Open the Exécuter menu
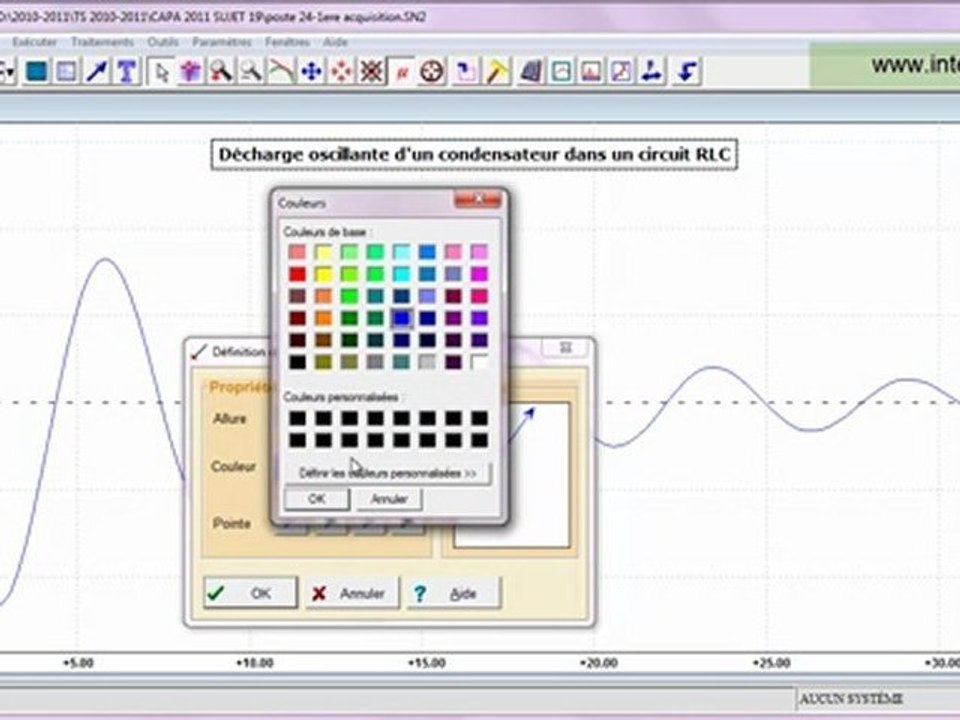The image size is (960, 720). pos(34,42)
